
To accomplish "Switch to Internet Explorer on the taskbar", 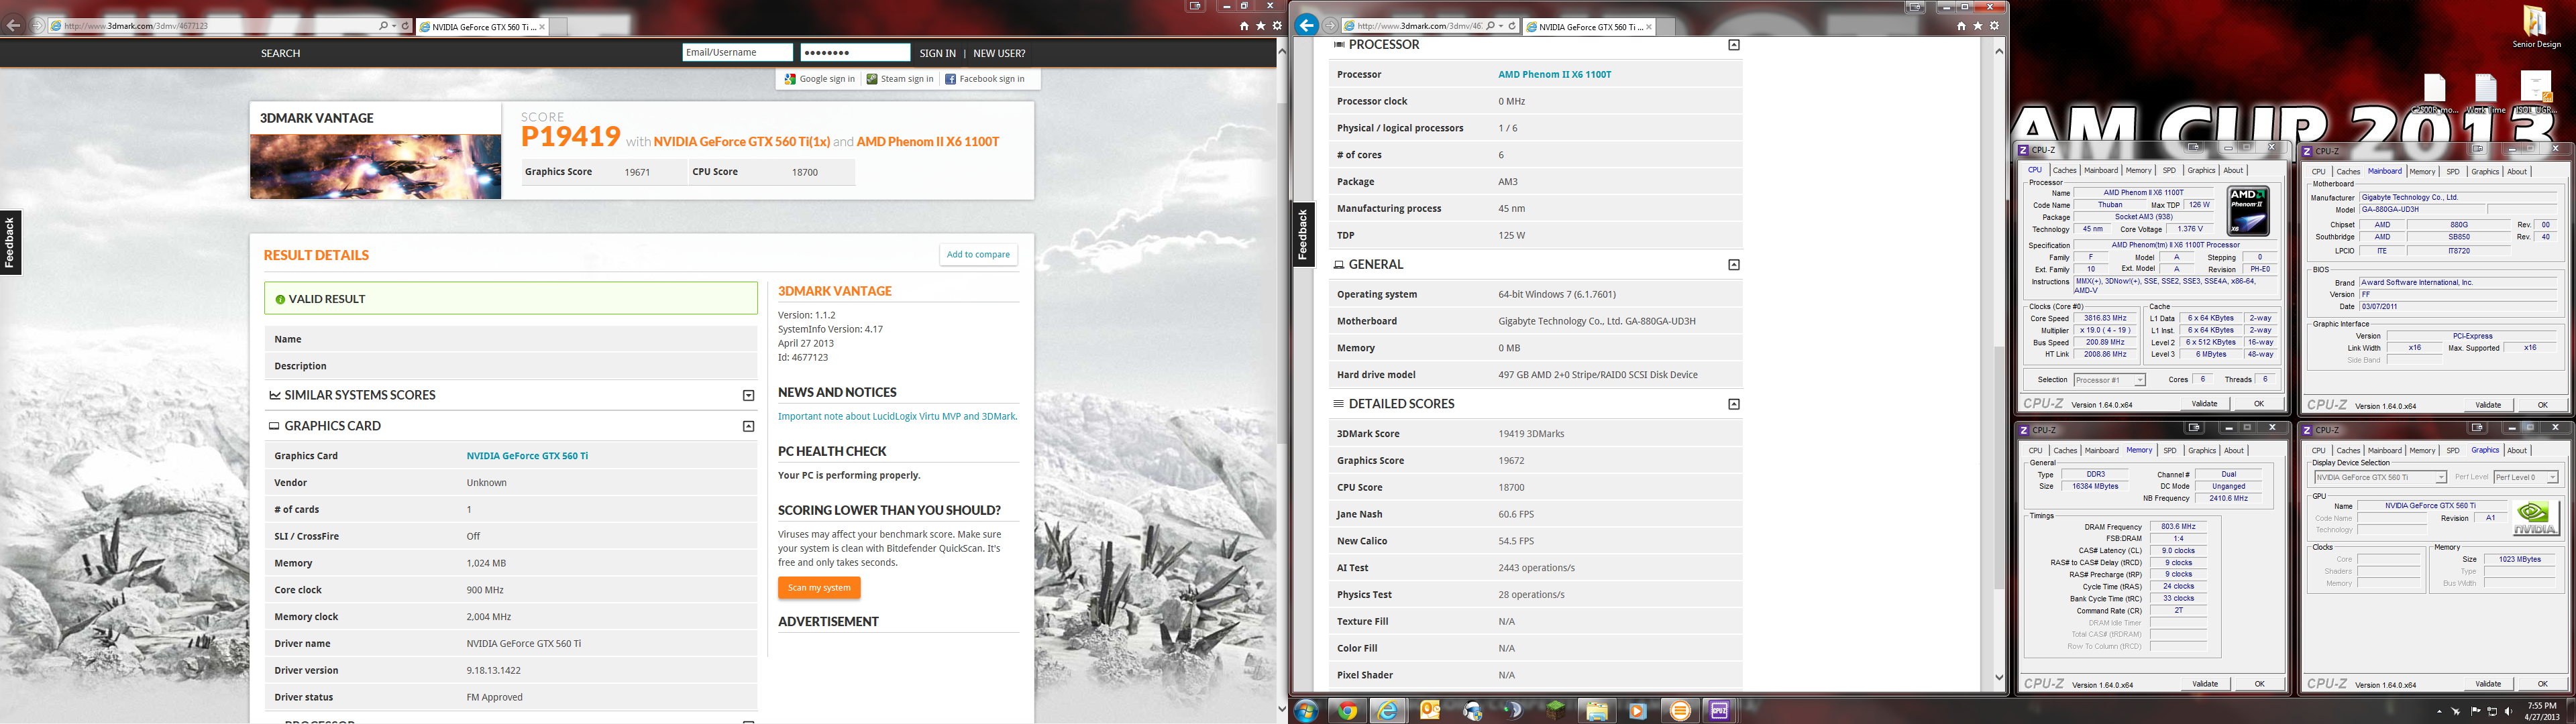I will tap(1388, 711).
